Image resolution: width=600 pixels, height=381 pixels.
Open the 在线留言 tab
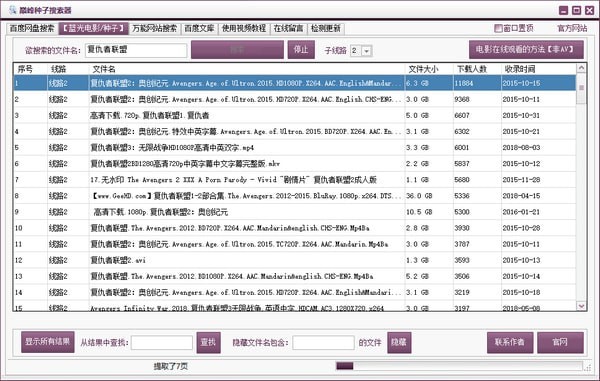288,28
